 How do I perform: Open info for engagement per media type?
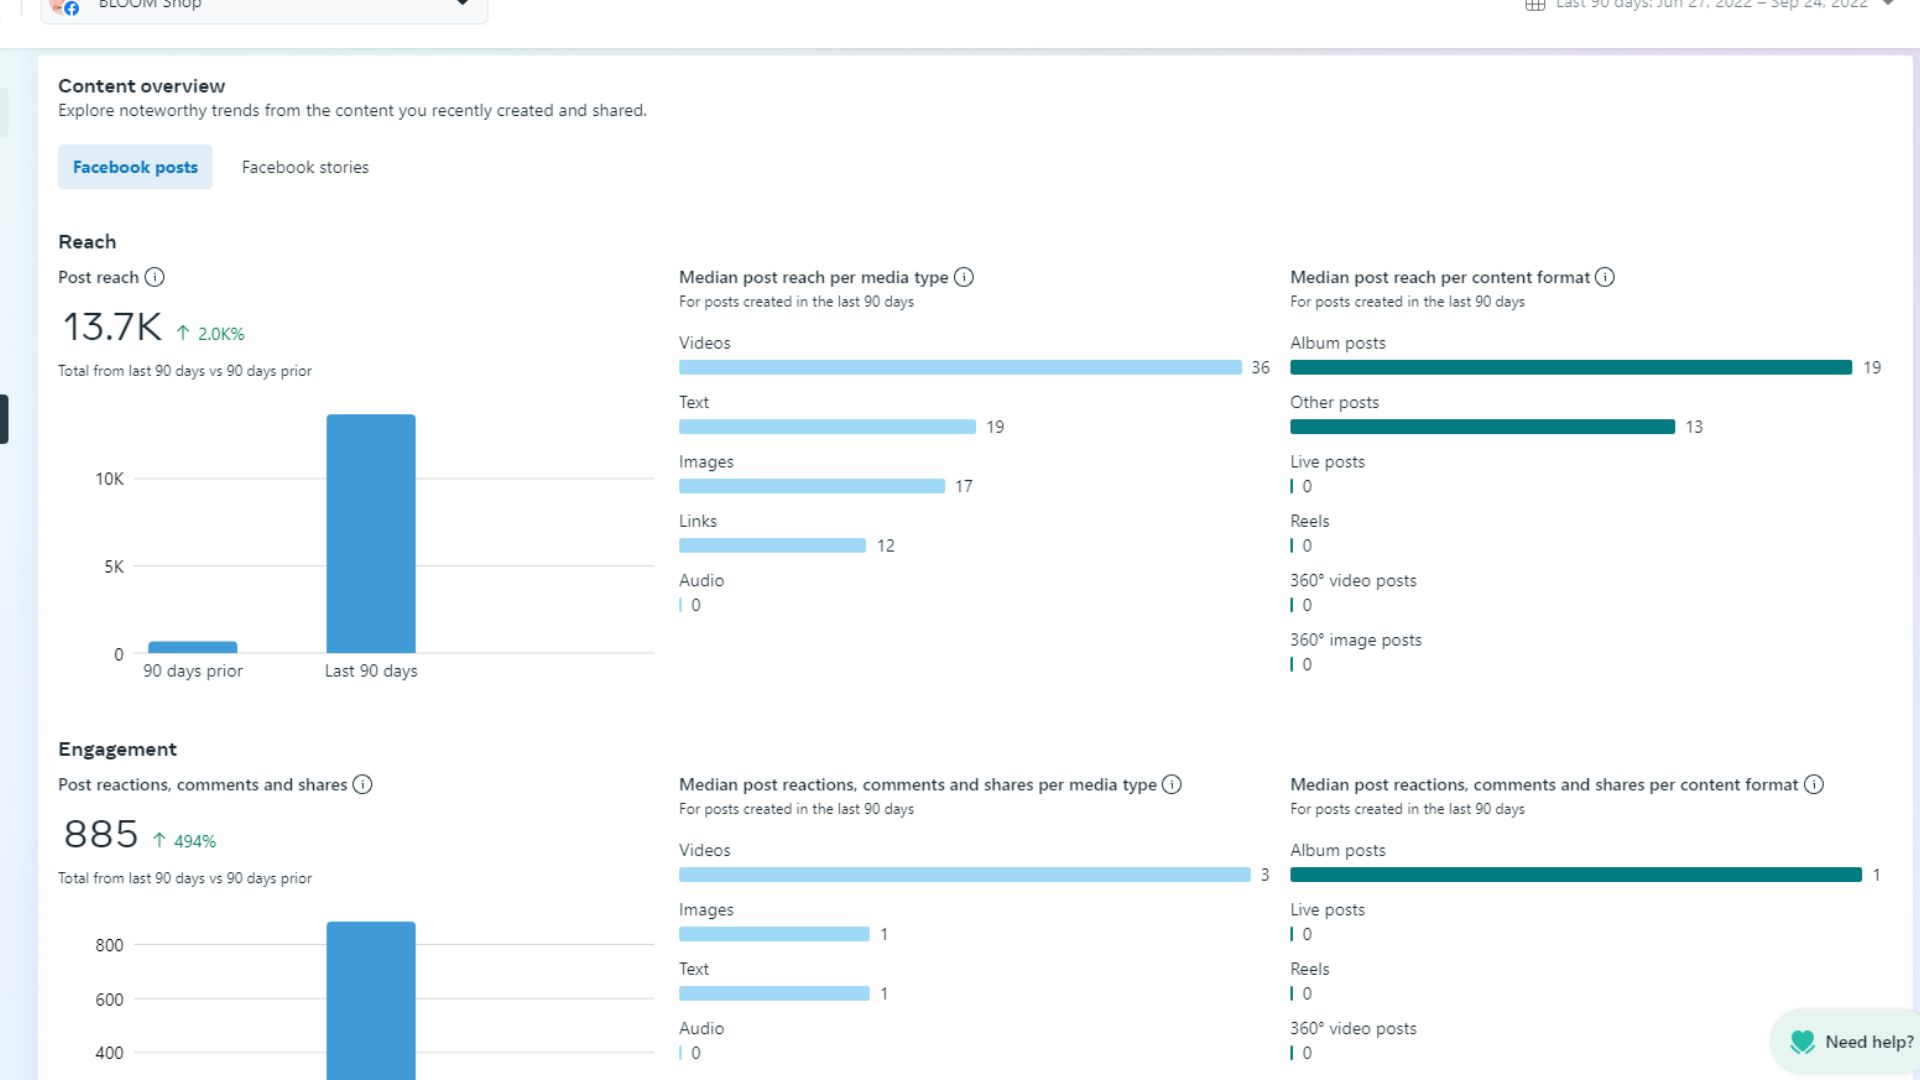coord(1171,785)
